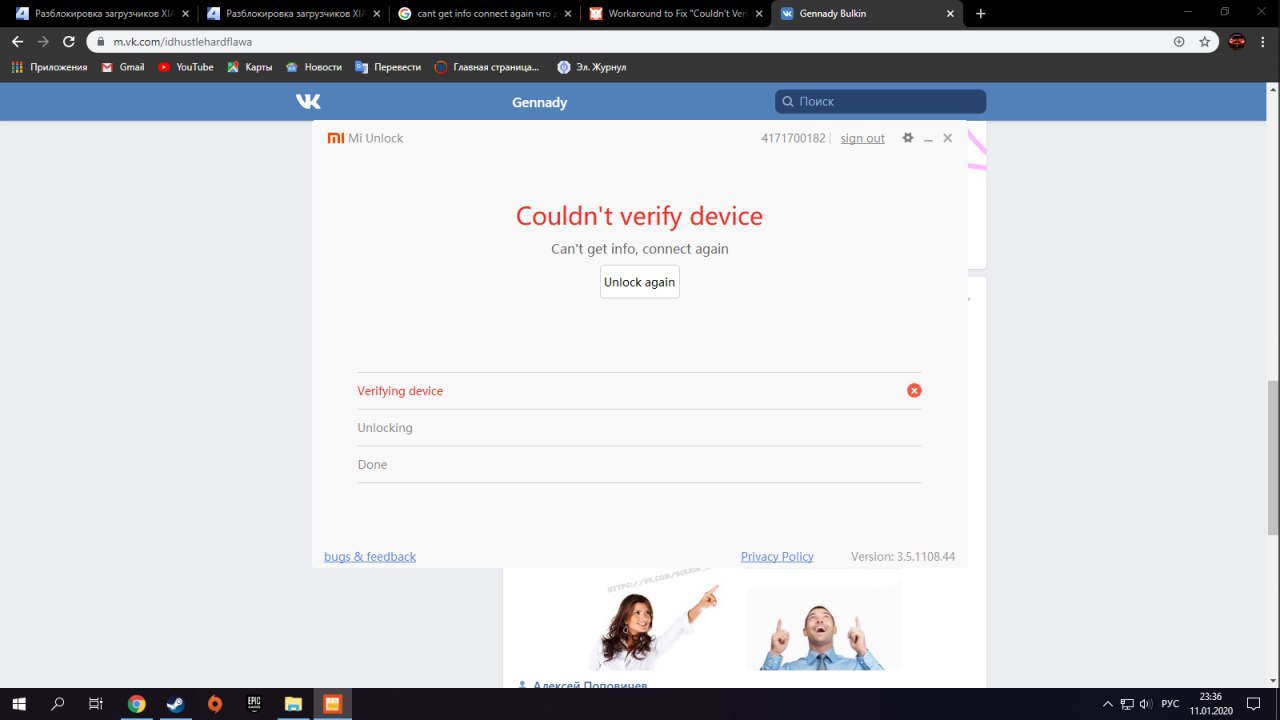Click the Unlock again button

[x=640, y=282]
